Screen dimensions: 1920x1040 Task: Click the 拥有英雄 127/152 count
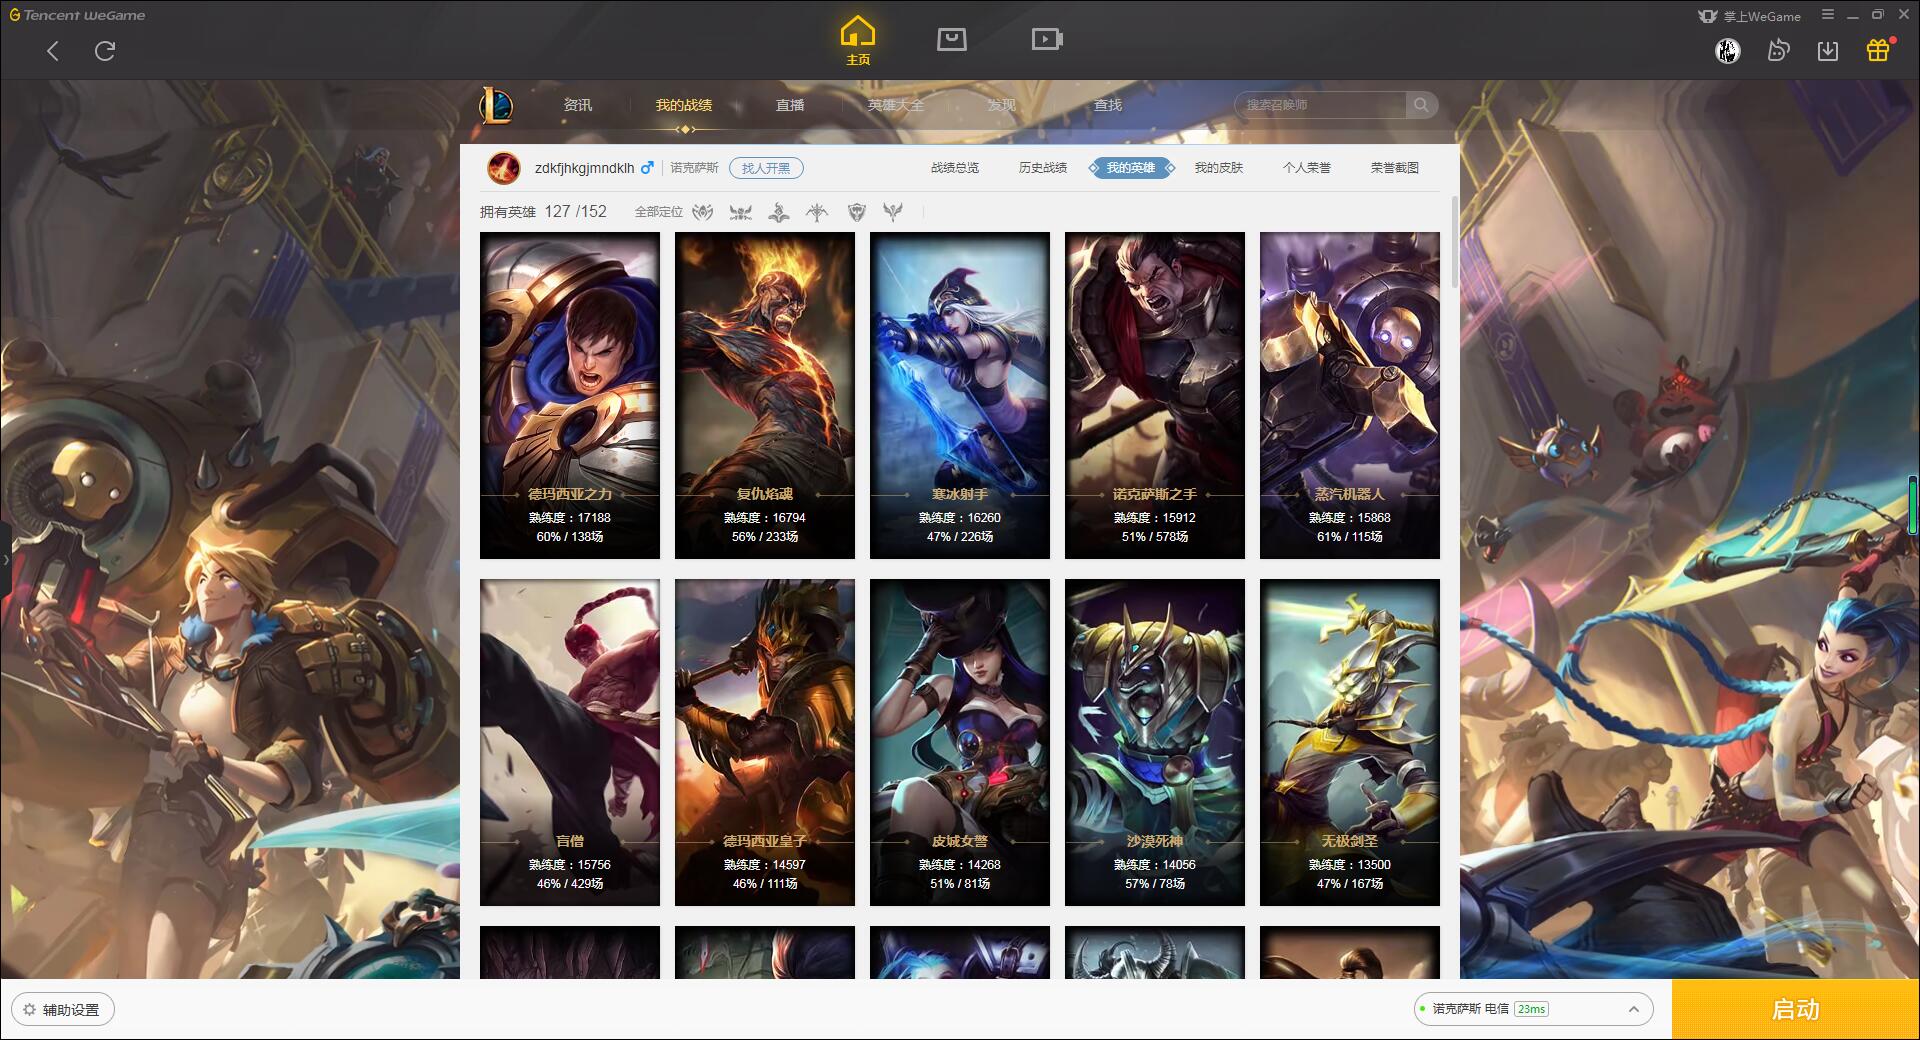point(543,212)
